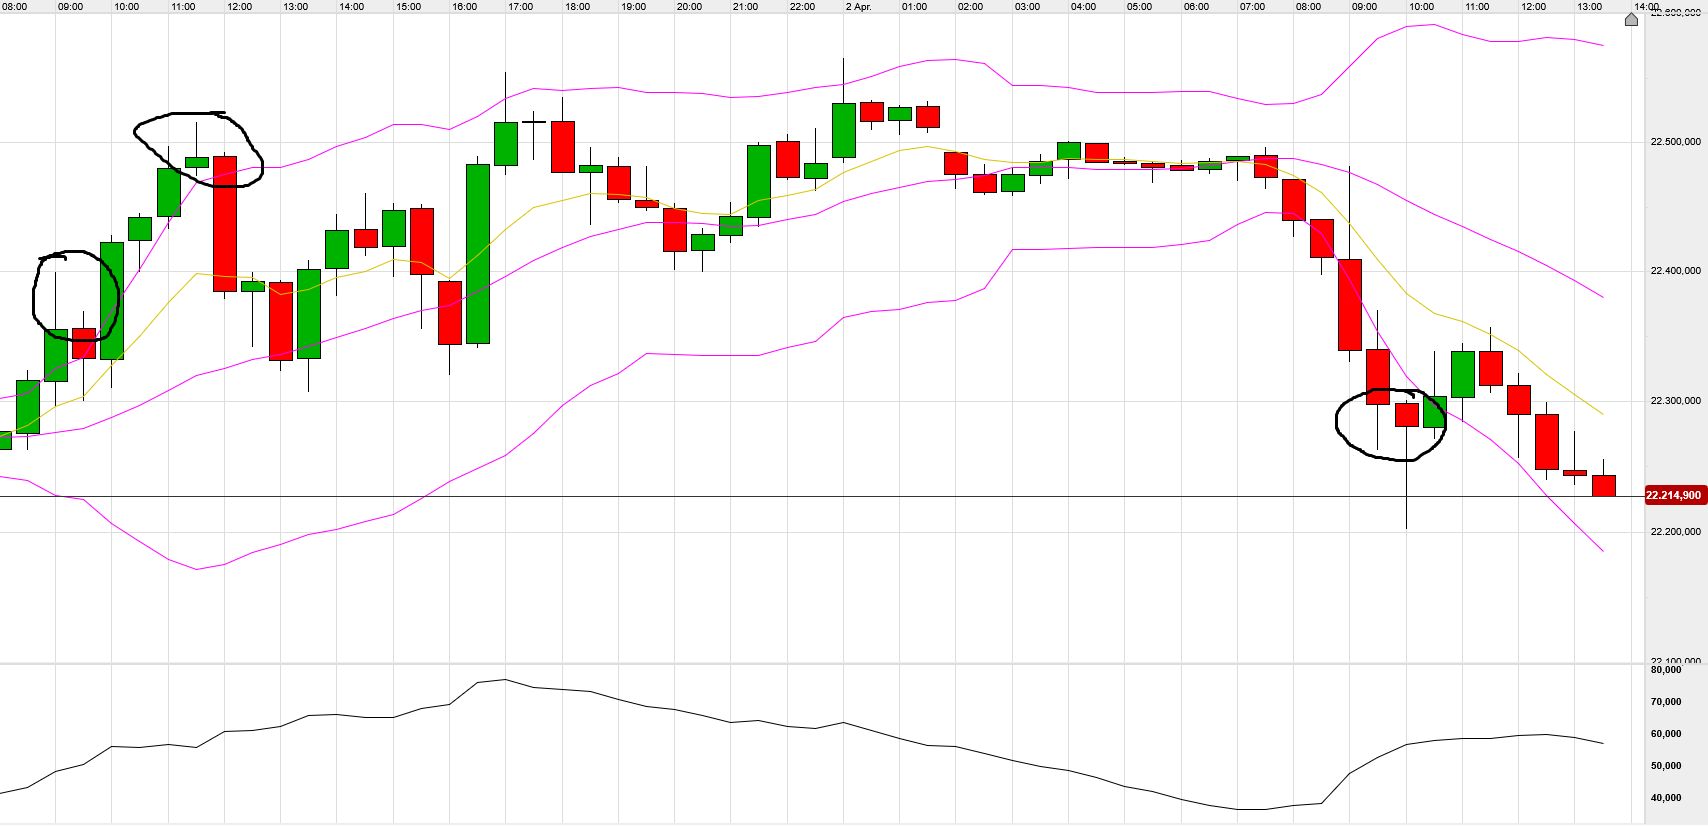Image resolution: width=1708 pixels, height=825 pixels.
Task: Select the red 22.214,900 current price tag
Action: [1674, 496]
